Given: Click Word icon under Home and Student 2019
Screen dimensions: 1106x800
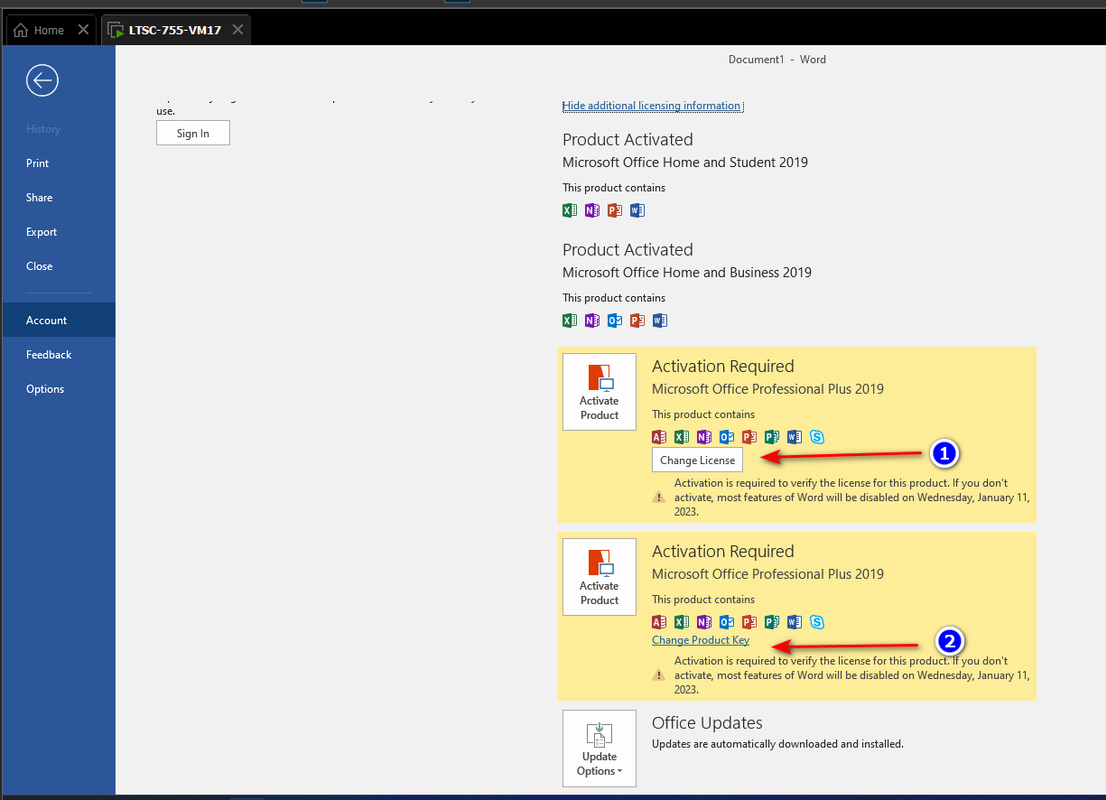Looking at the screenshot, I should 637,210.
